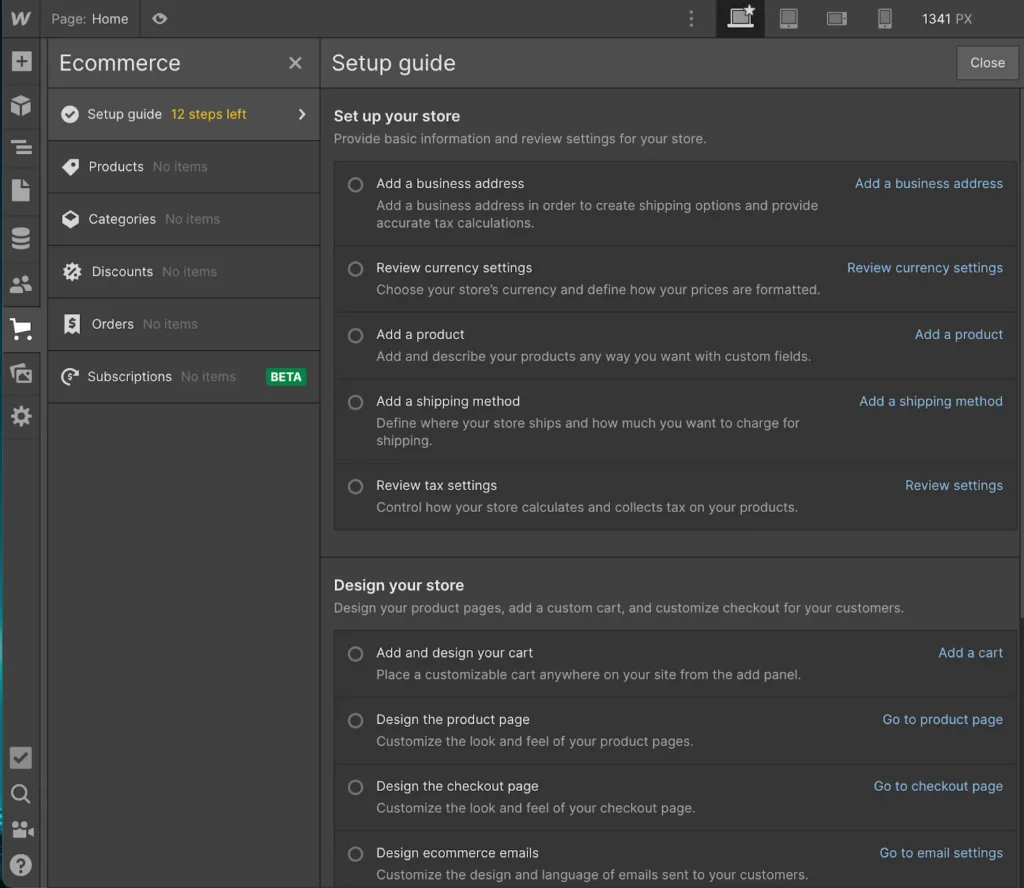
Task: Click the Add a shipping method link
Action: pos(931,401)
